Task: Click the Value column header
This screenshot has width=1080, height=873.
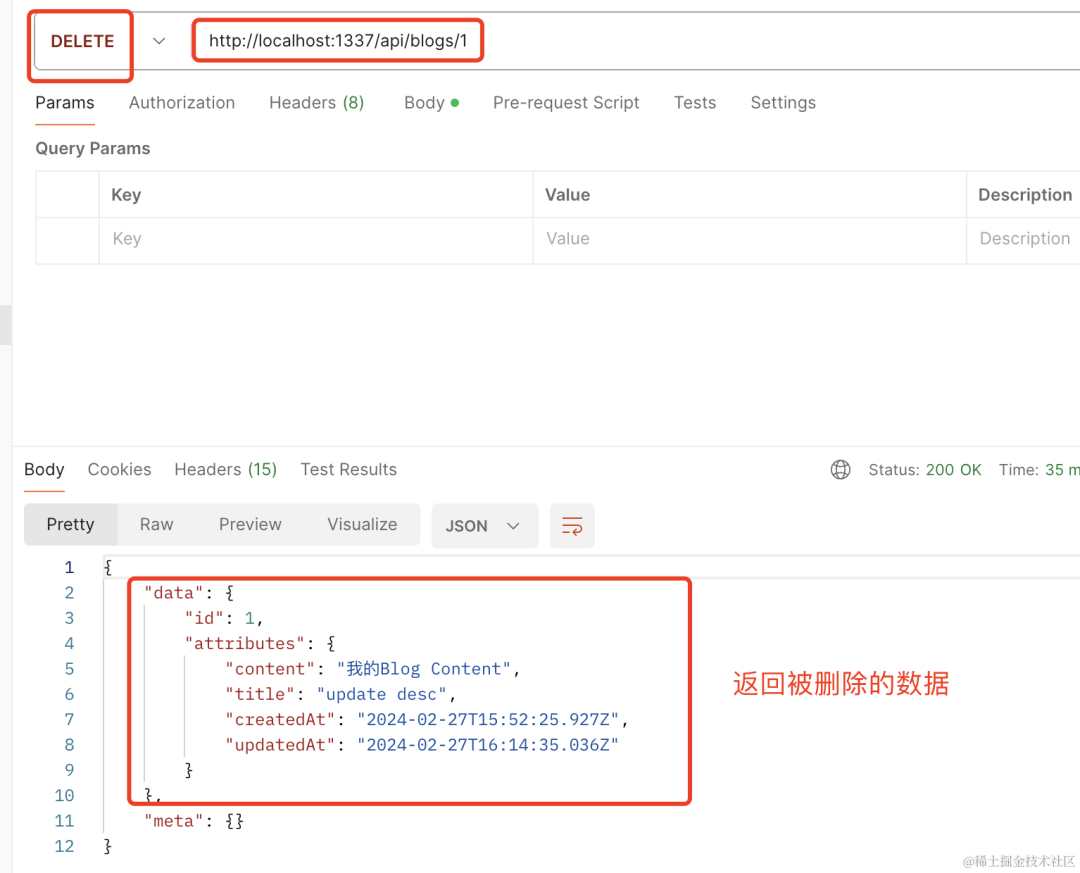Action: tap(568, 195)
